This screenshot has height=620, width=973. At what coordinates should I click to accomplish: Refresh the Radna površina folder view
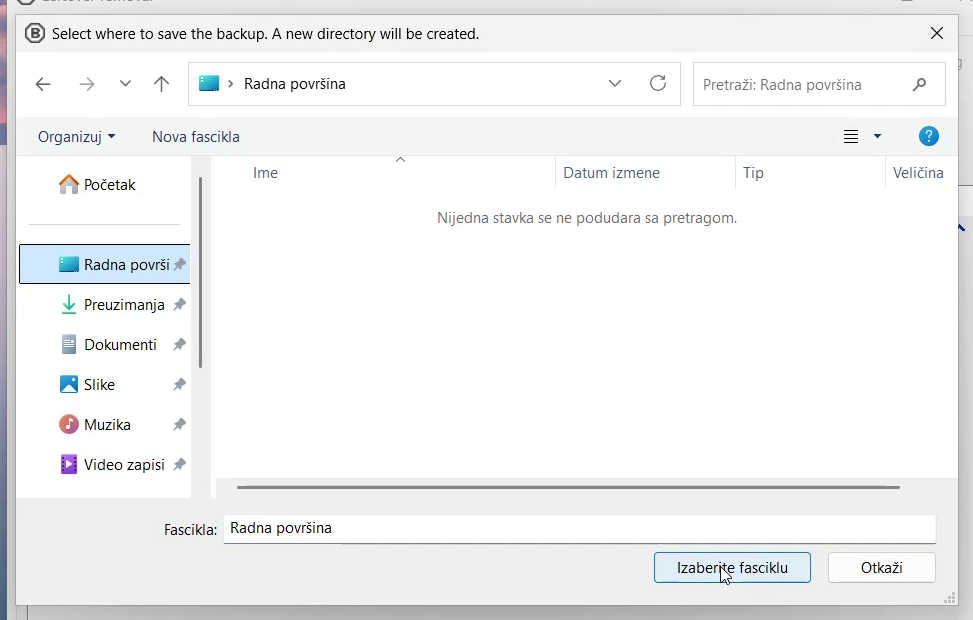click(x=657, y=84)
